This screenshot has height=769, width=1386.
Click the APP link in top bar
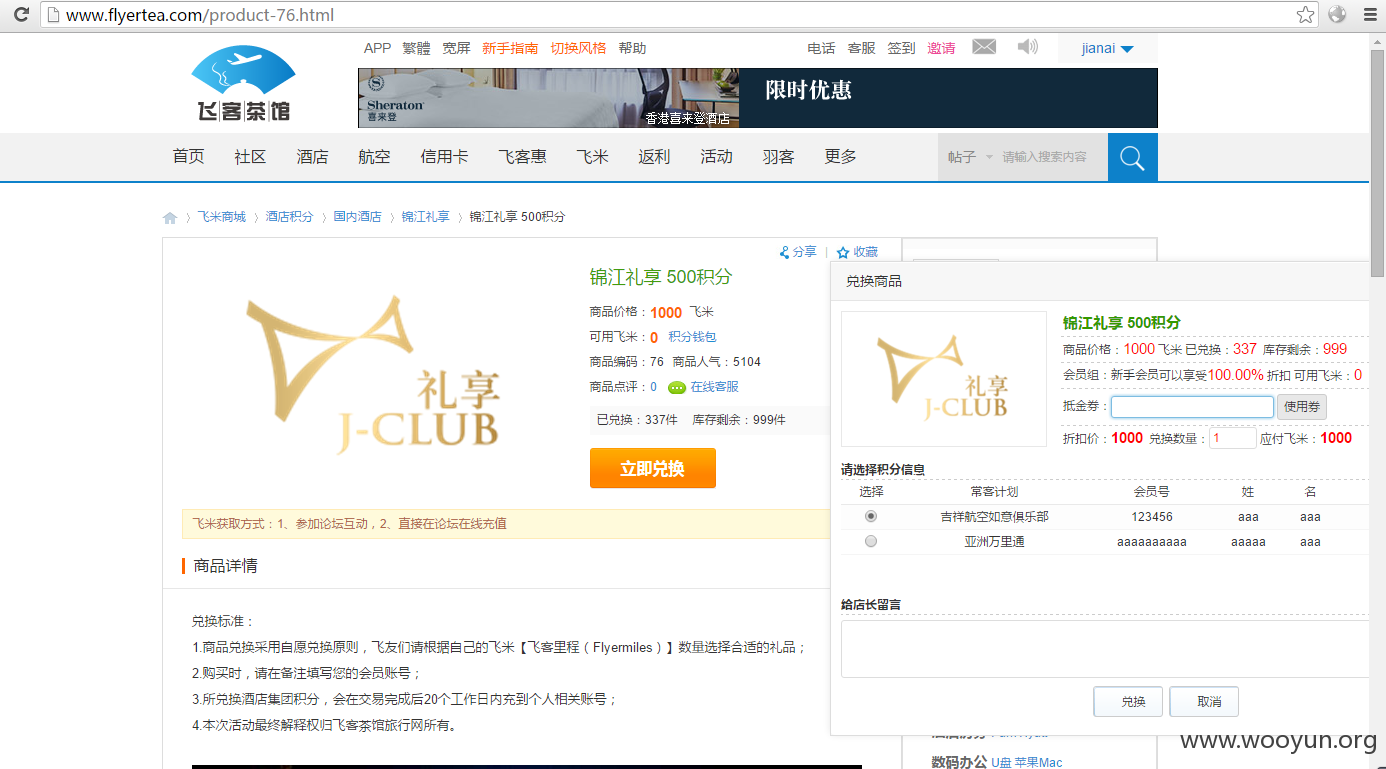[377, 48]
